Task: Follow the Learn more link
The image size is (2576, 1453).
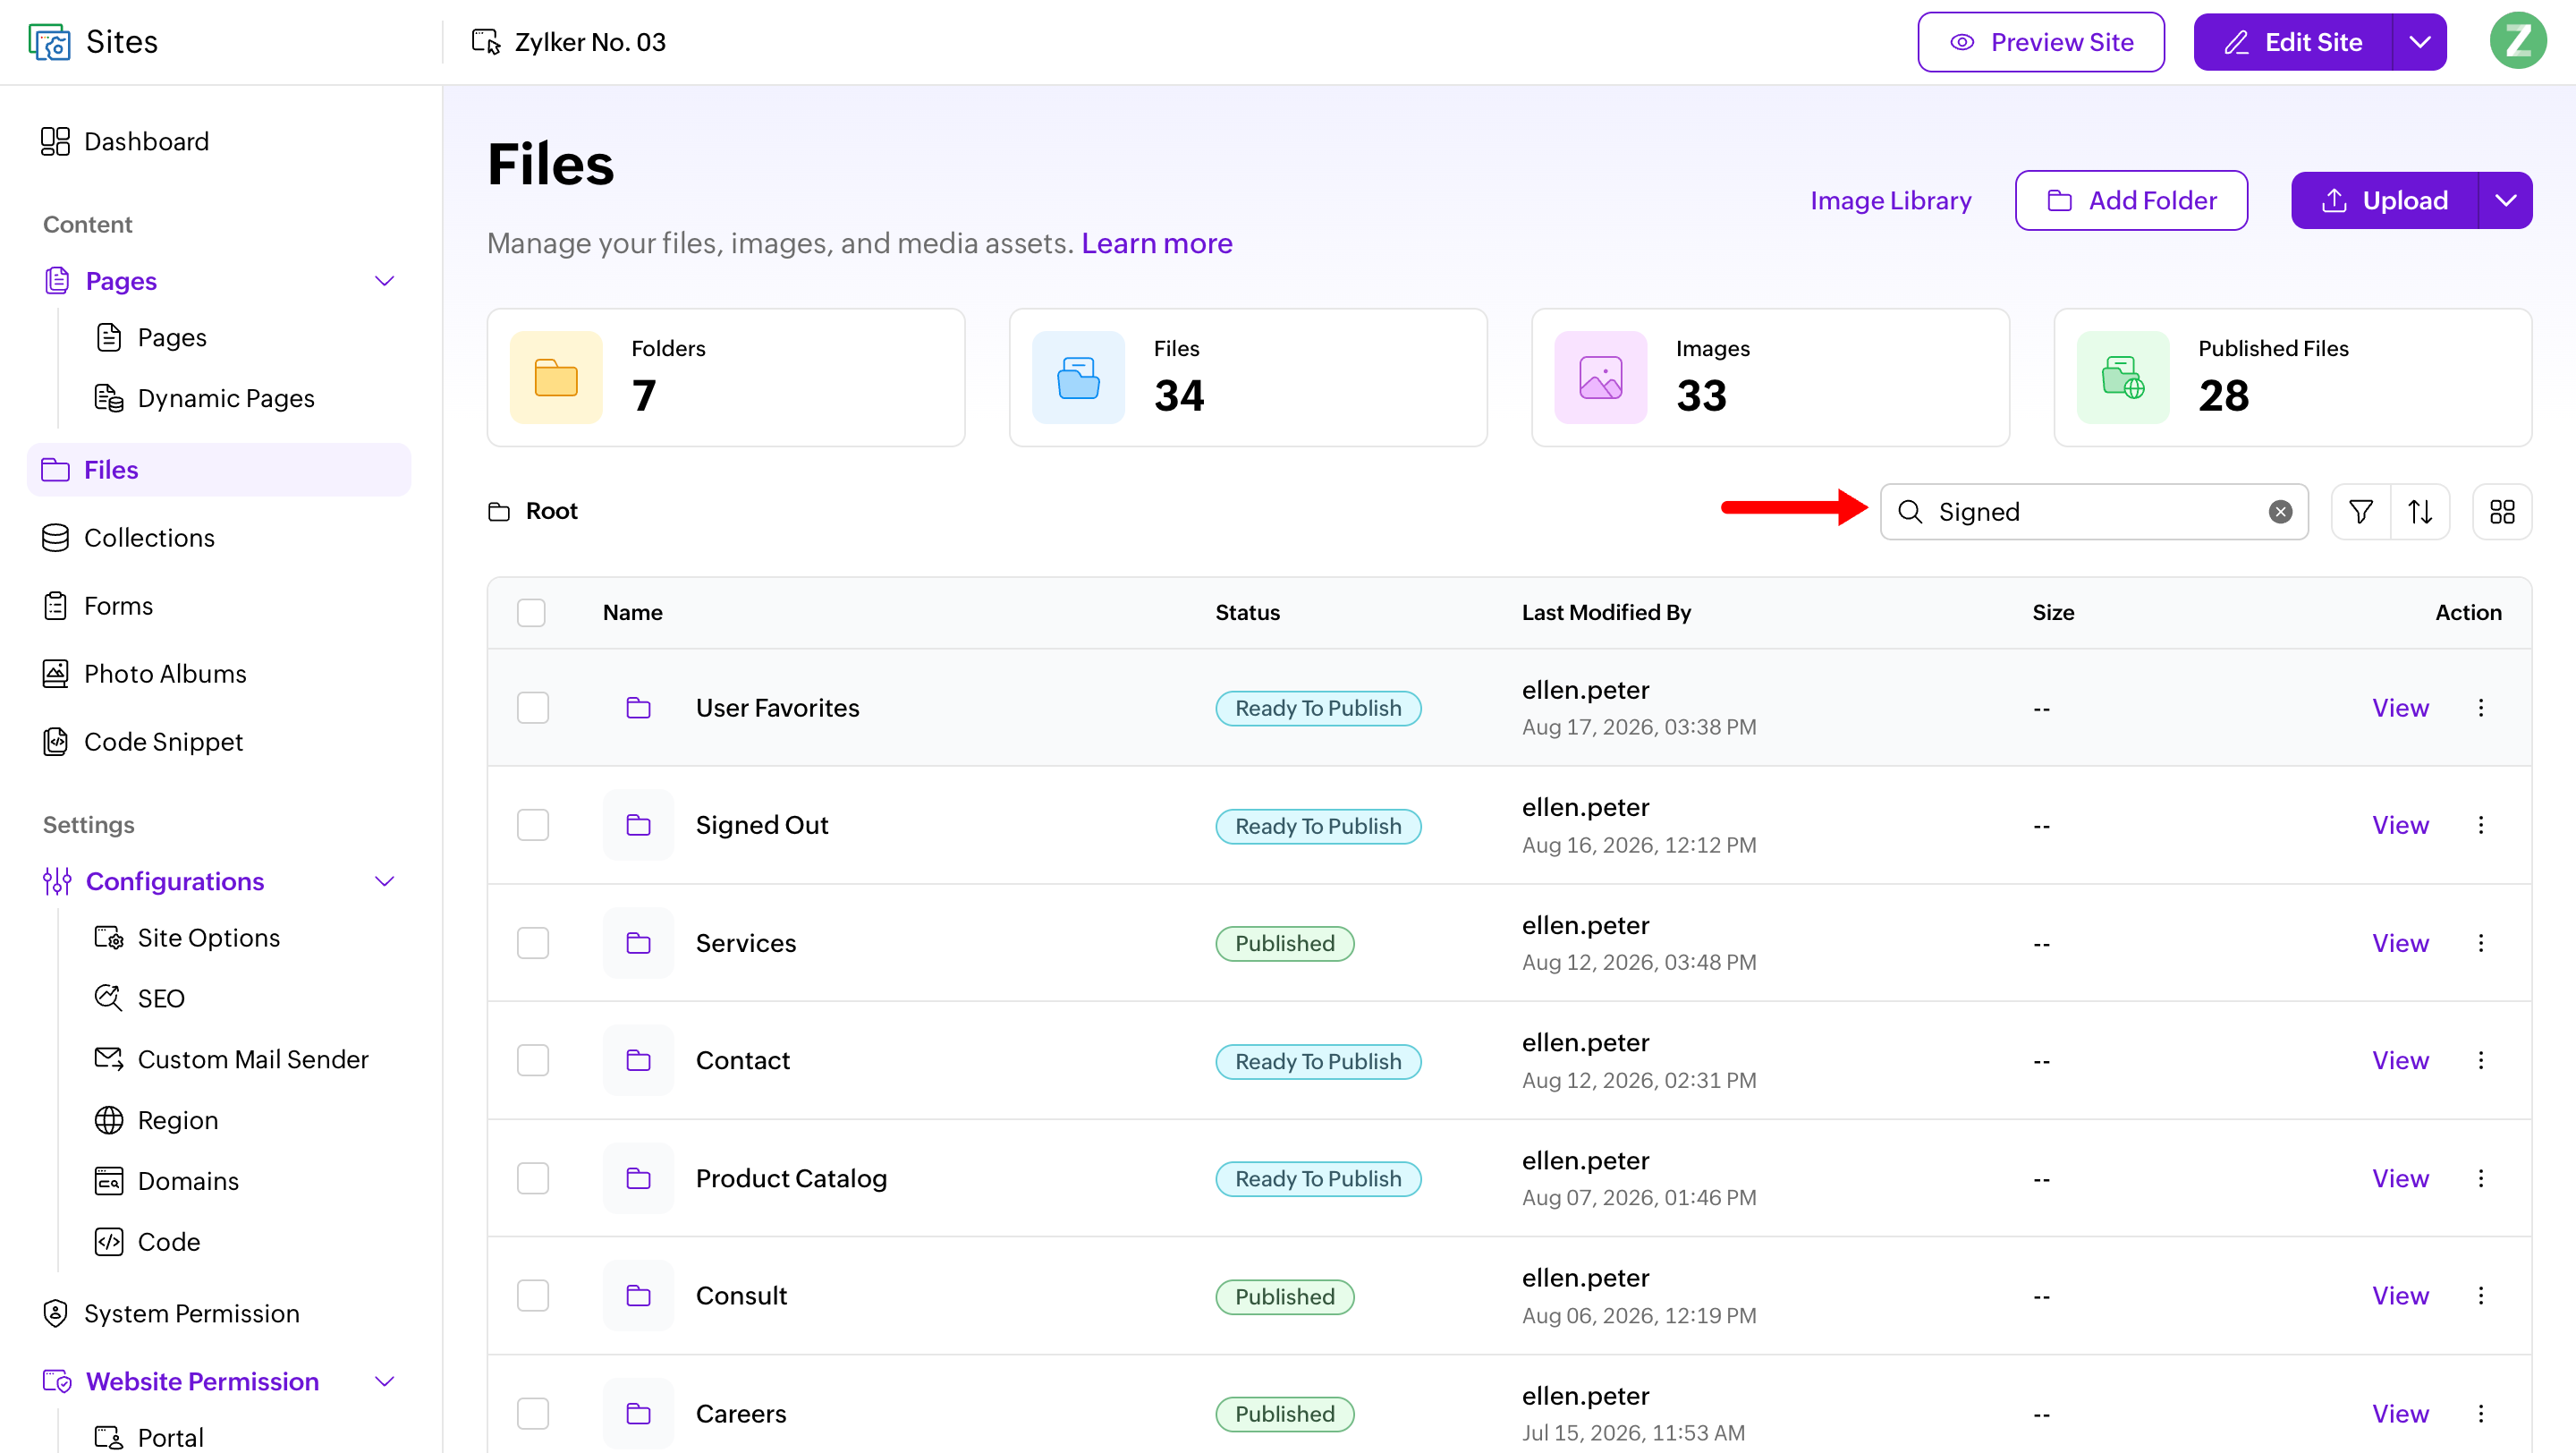Action: point(1156,243)
